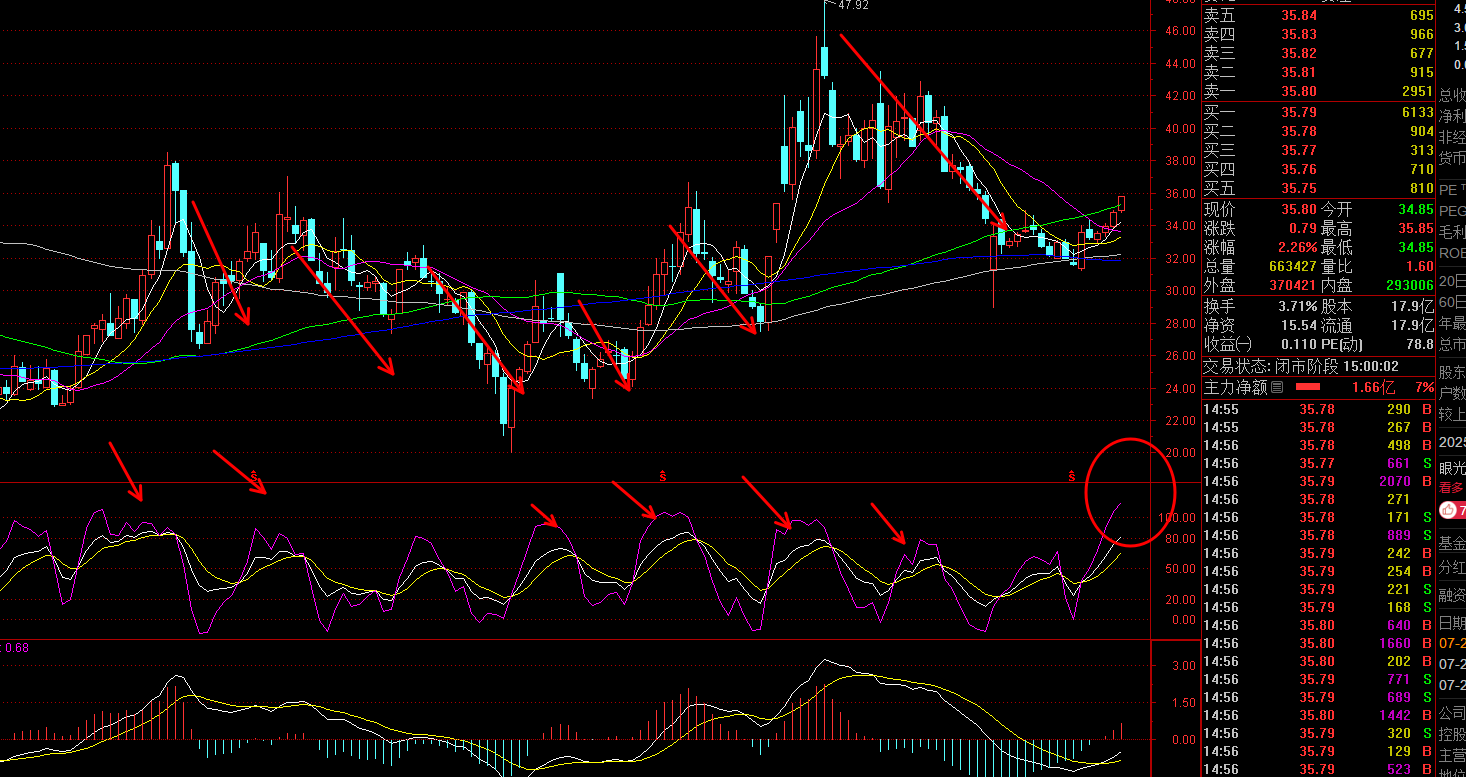1466x777 pixels.
Task: Click the 量比 value 1.60
Action: tap(1420, 267)
